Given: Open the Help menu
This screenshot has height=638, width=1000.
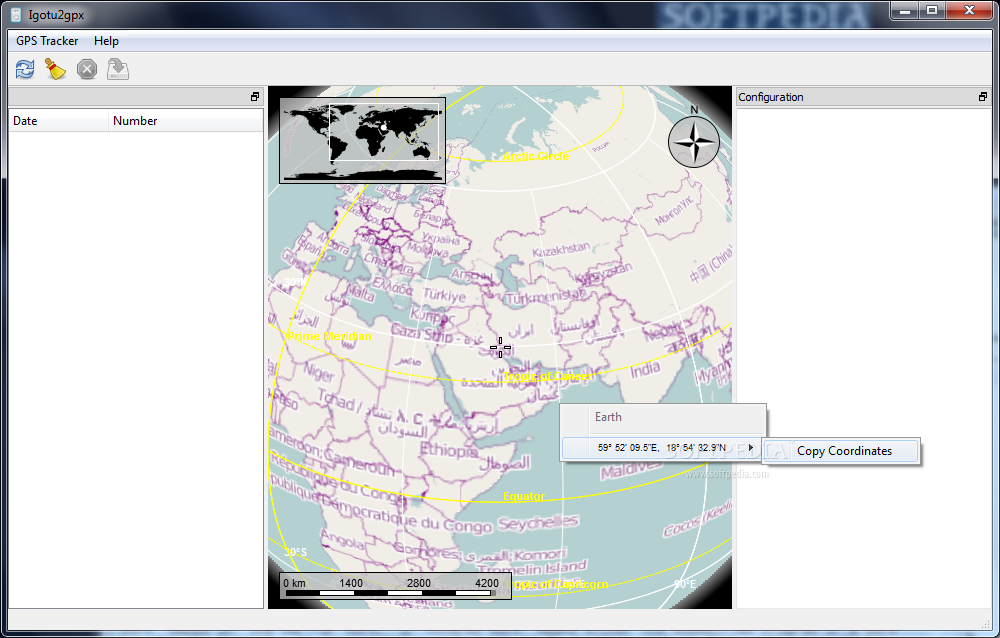Looking at the screenshot, I should coord(107,41).
